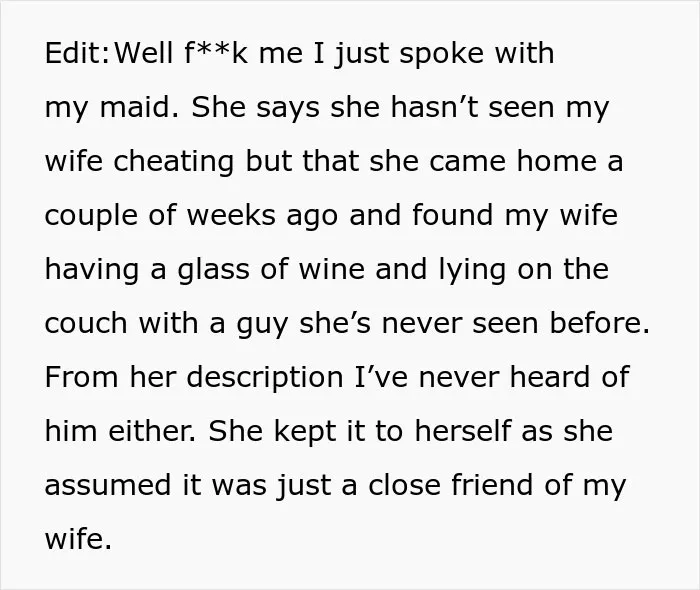700x590 pixels.
Task: Click the words 'found my wife'
Action: pyautogui.click(x=515, y=216)
